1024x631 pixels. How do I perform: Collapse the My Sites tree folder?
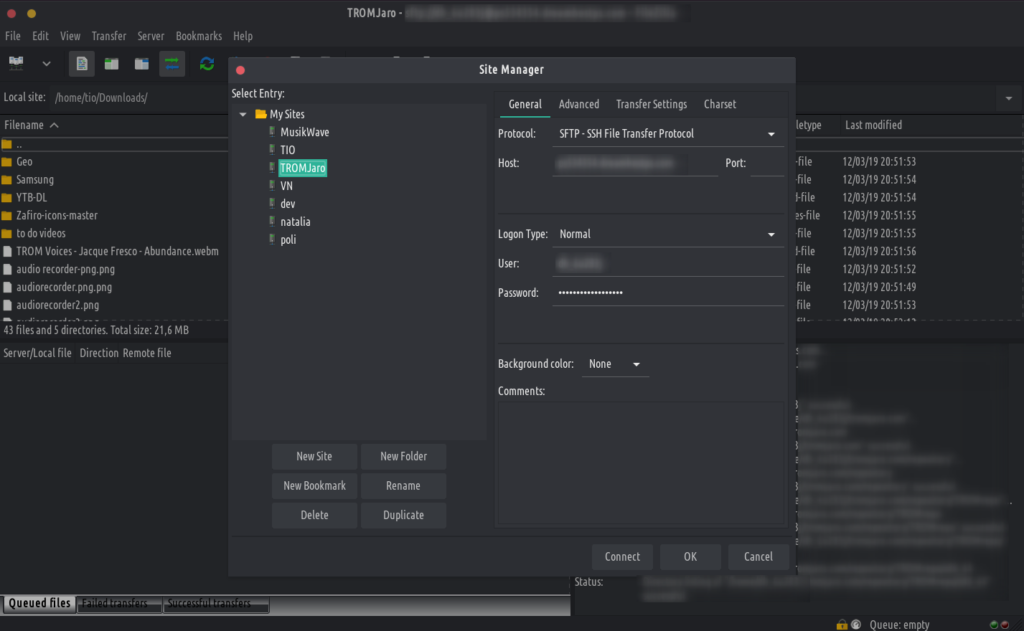tap(243, 114)
